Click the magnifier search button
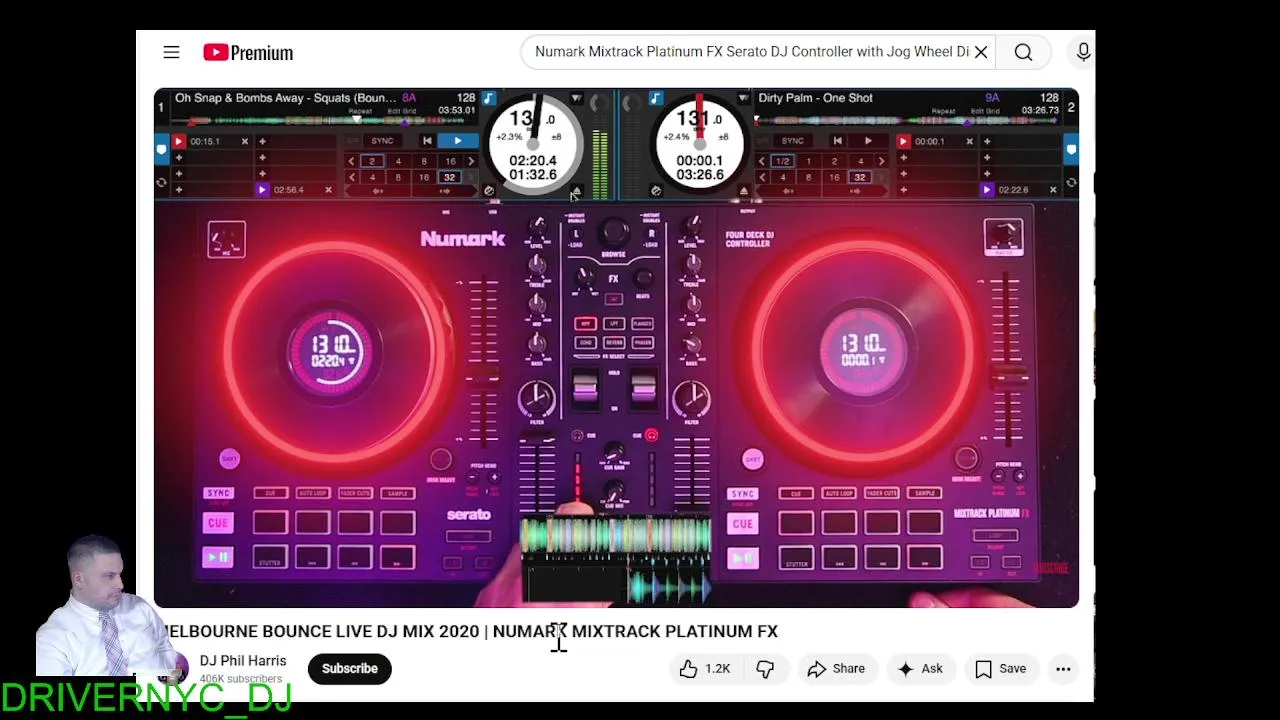Screen dimensions: 1280x720 [x=1023, y=52]
